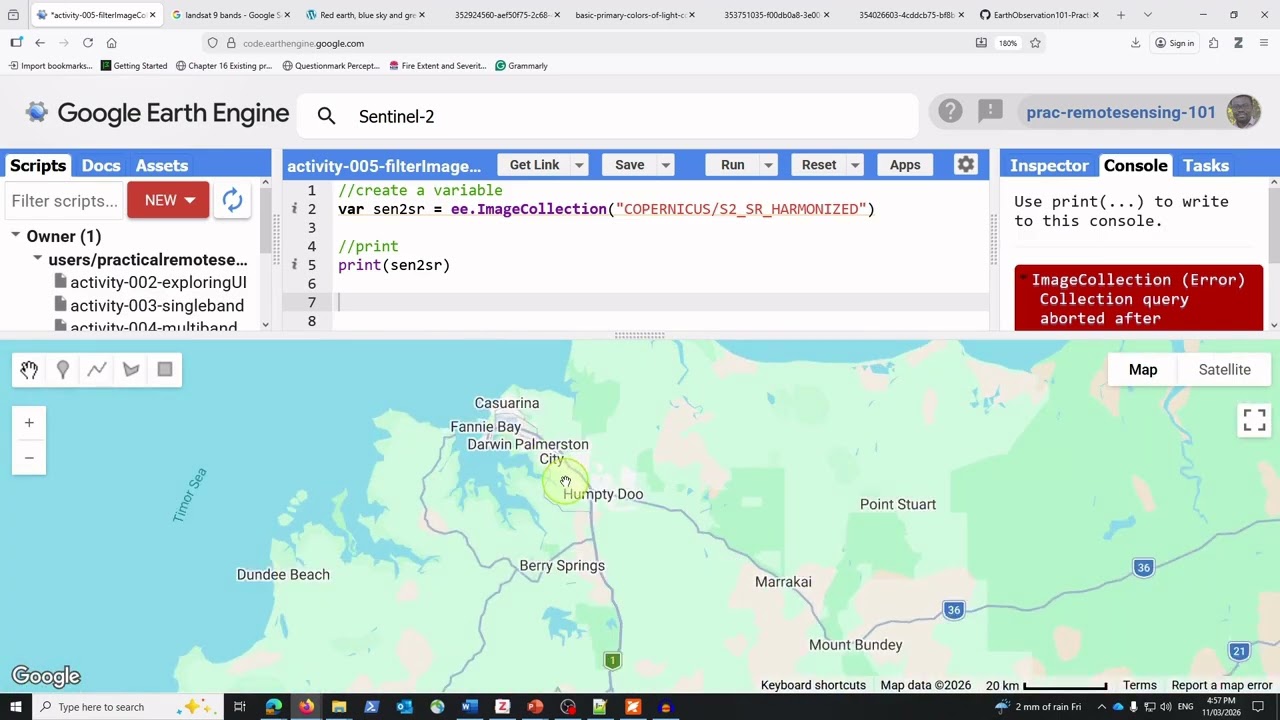This screenshot has width=1280, height=720.
Task: Open browser extensions puzzle icon
Action: point(1213,43)
